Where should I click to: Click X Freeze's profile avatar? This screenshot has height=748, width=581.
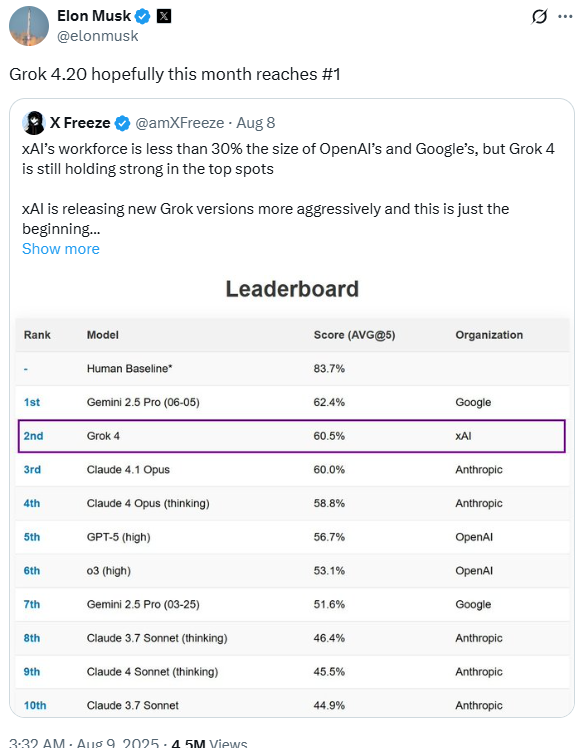click(x=34, y=123)
